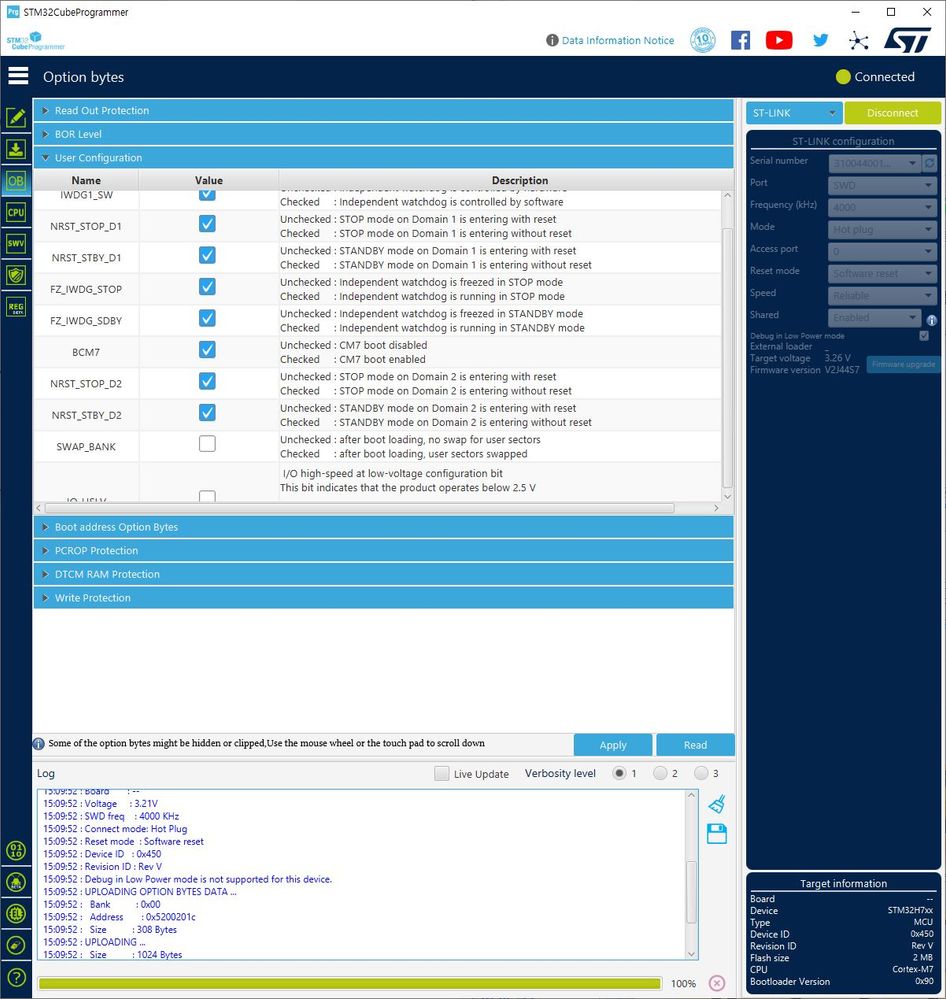Toggle the NRST_STBY_D2 checkbox
The height and width of the screenshot is (999, 946).
pyautogui.click(x=207, y=412)
